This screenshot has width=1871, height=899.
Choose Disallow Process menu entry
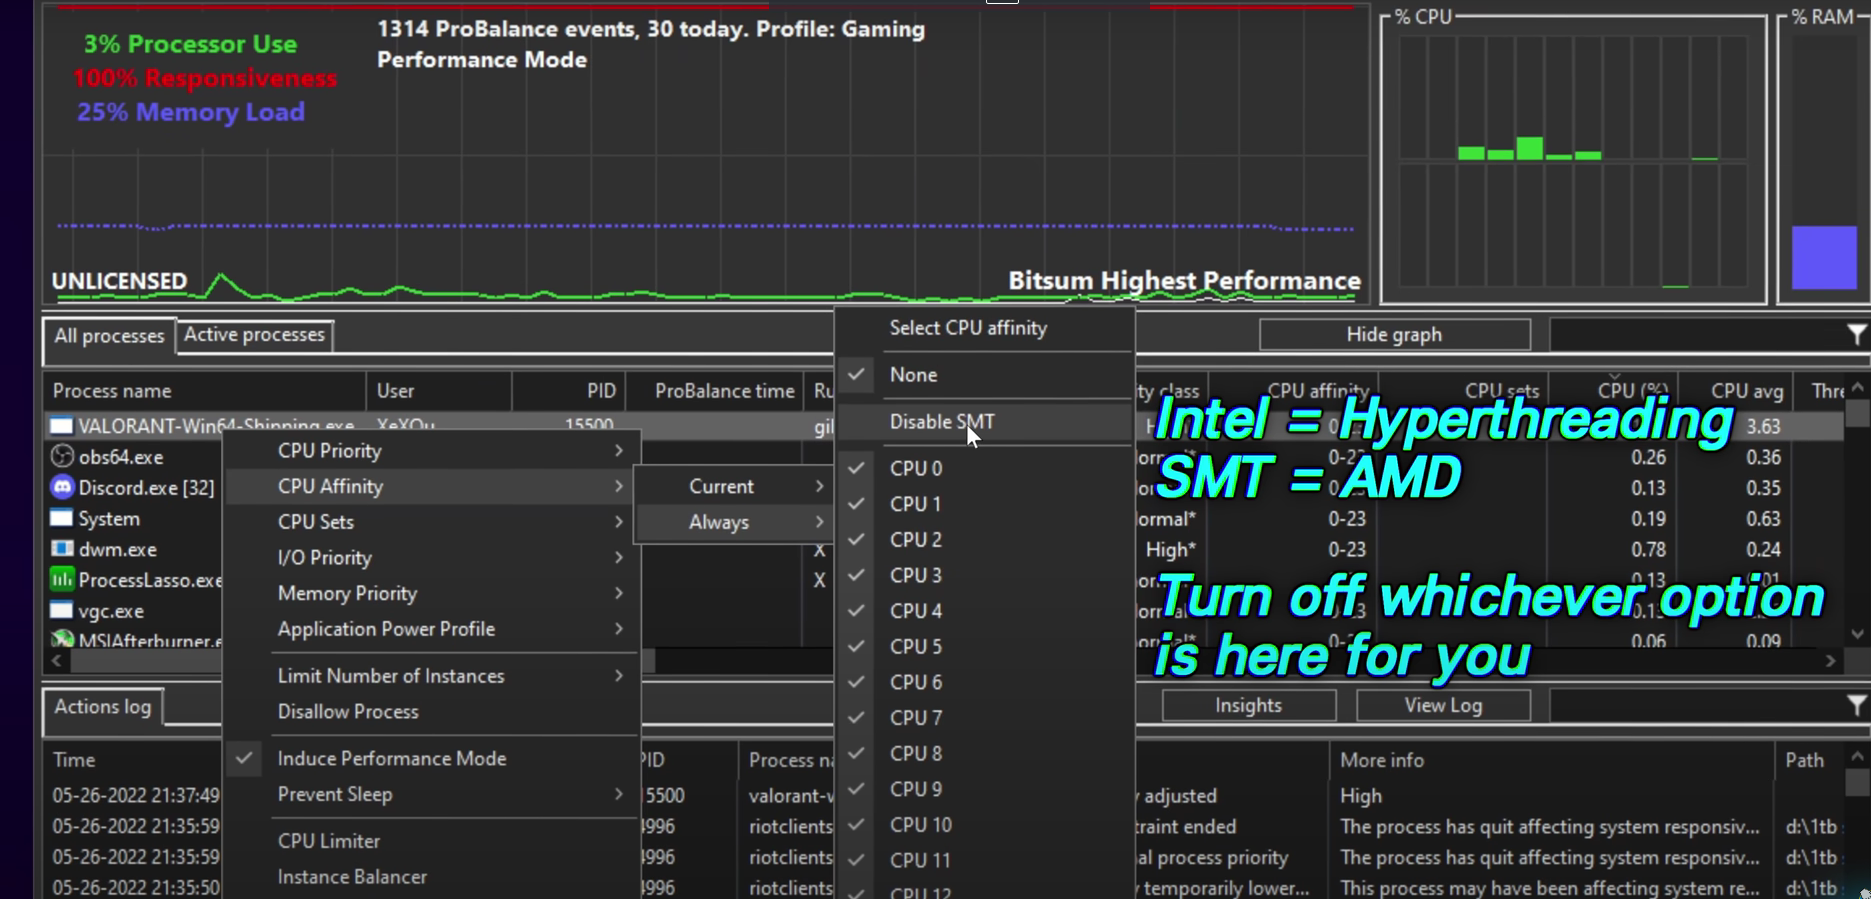pyautogui.click(x=431, y=712)
